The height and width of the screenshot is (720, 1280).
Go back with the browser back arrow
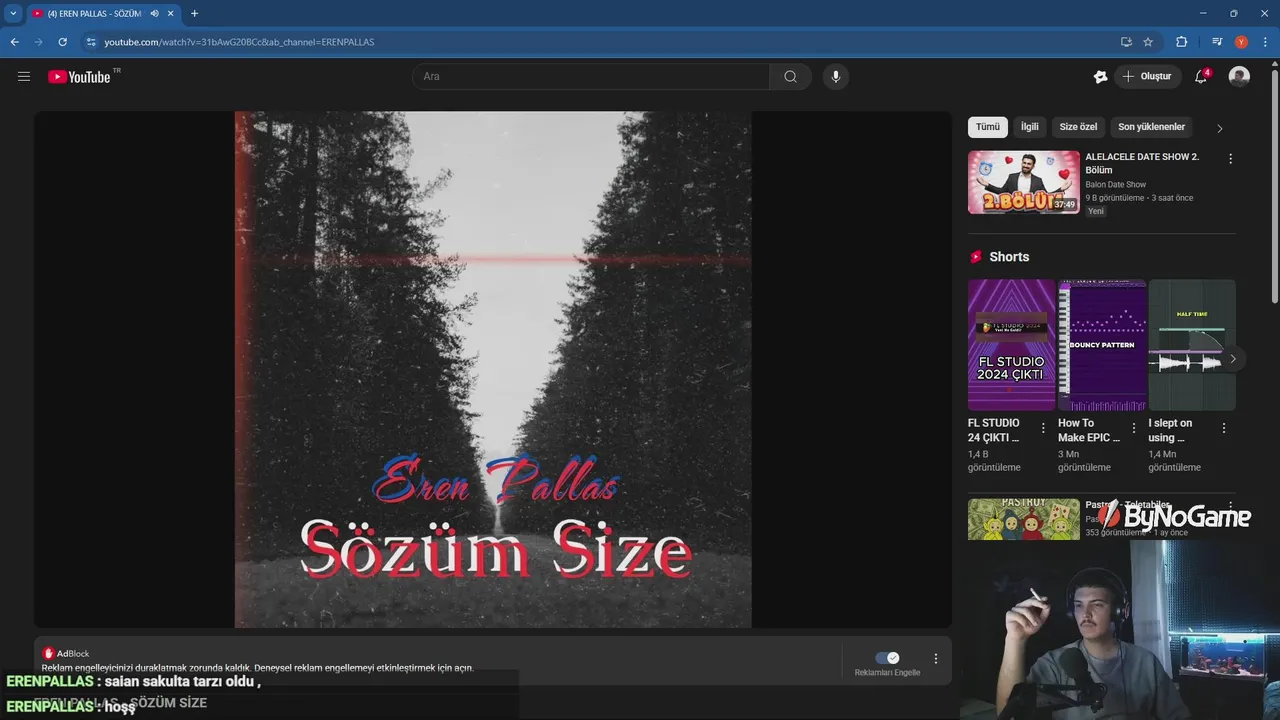click(x=14, y=42)
